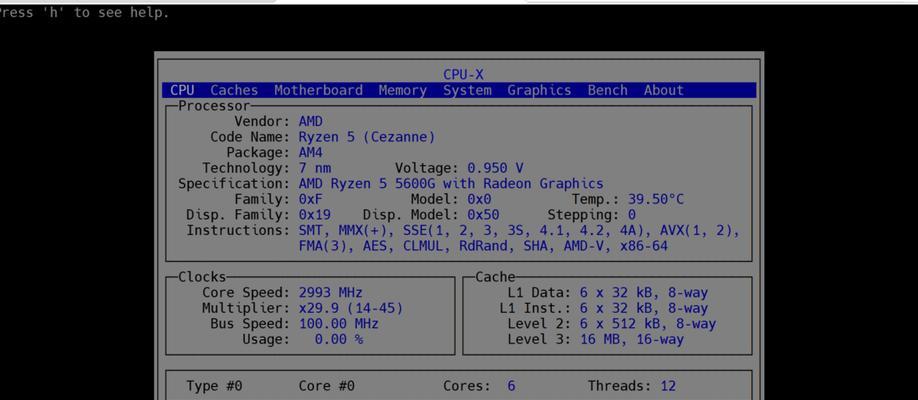Image resolution: width=918 pixels, height=400 pixels.
Task: Select the specification AMD Ryzen 5 5600G text
Action: coord(451,184)
